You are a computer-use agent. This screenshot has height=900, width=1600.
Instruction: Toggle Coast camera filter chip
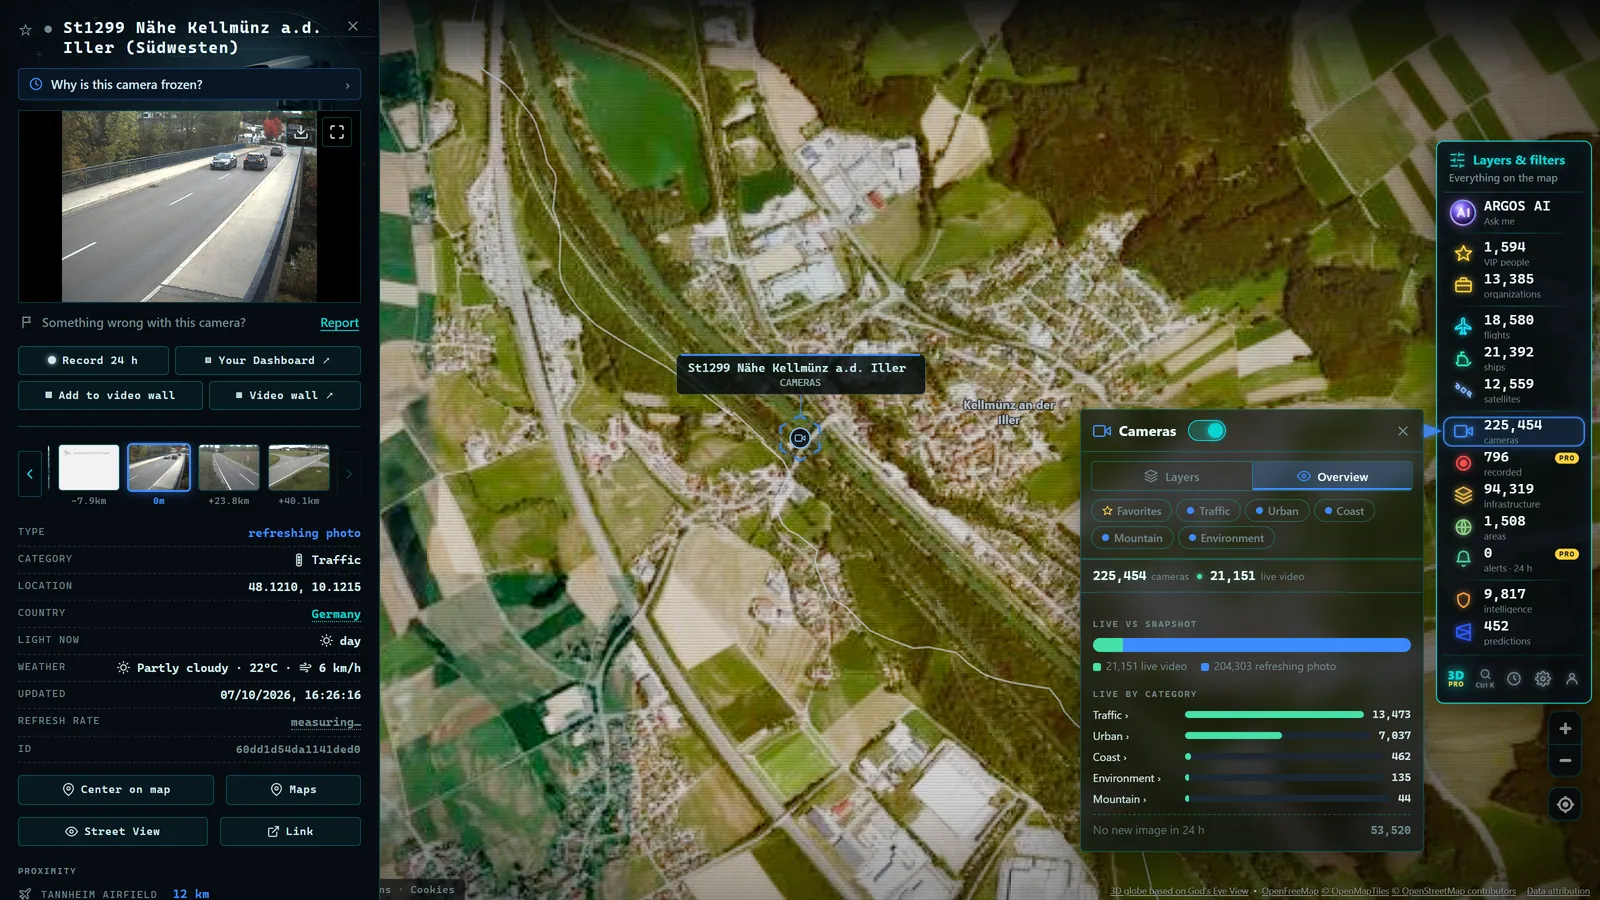(1344, 511)
